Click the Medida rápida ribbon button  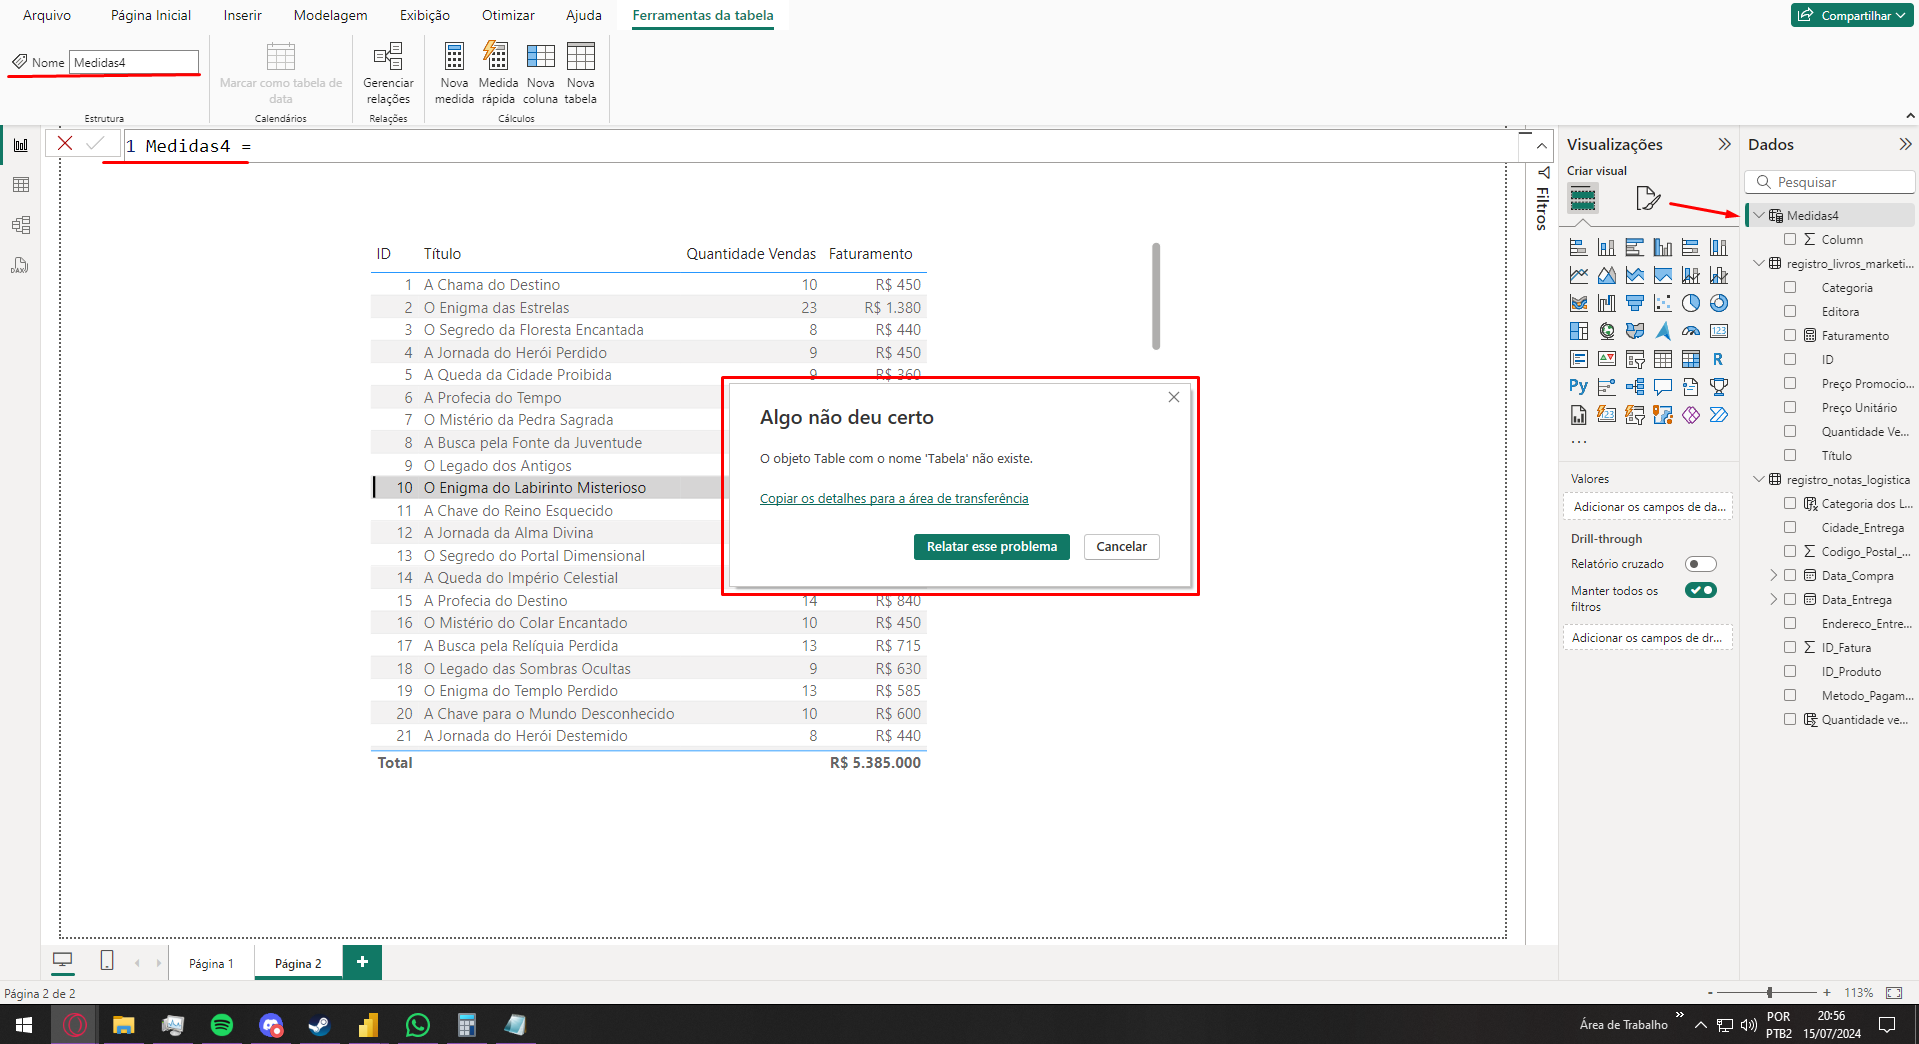click(x=498, y=74)
